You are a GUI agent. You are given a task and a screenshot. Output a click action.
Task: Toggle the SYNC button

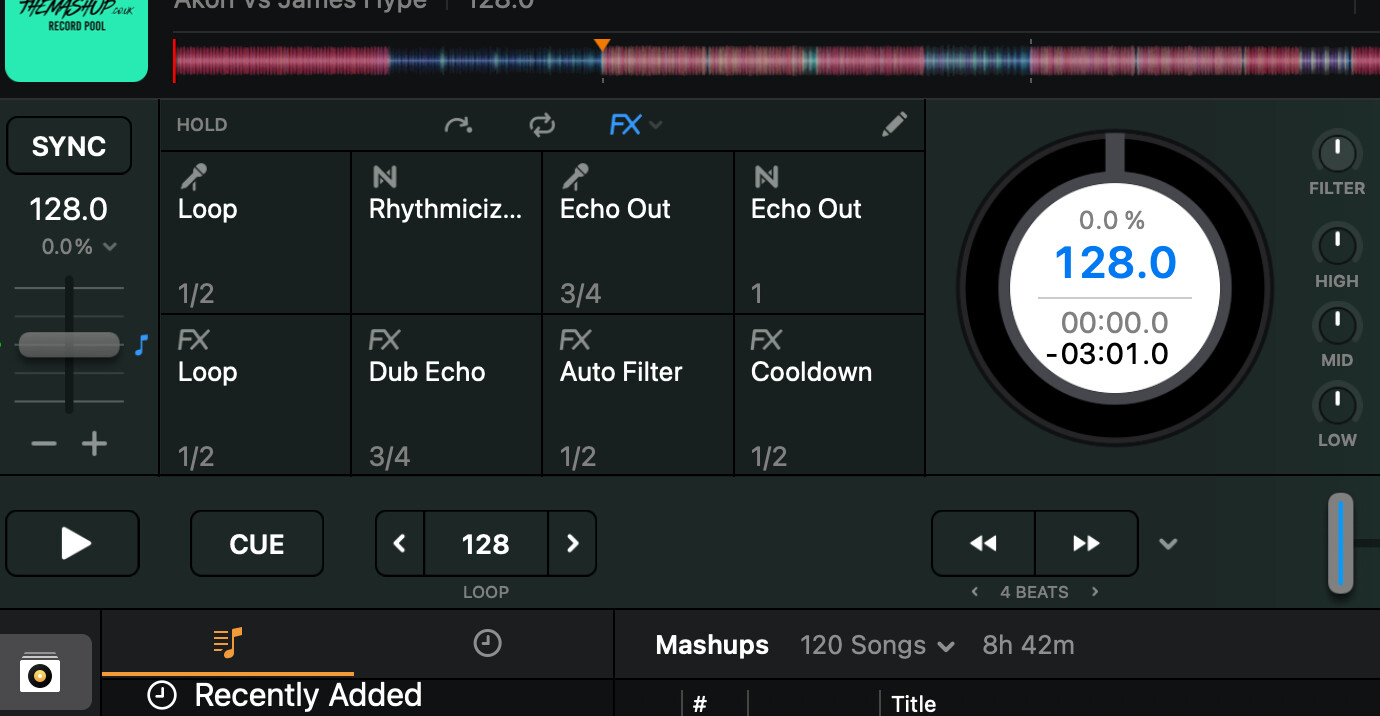[69, 146]
